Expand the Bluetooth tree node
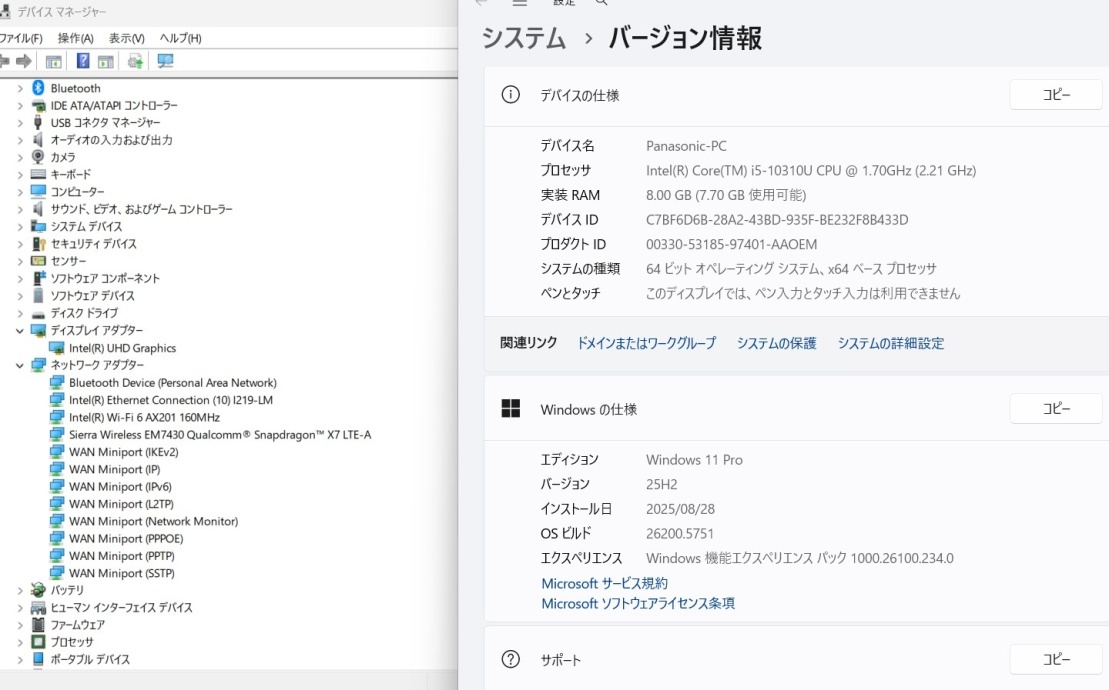This screenshot has width=1109, height=690. click(x=22, y=88)
